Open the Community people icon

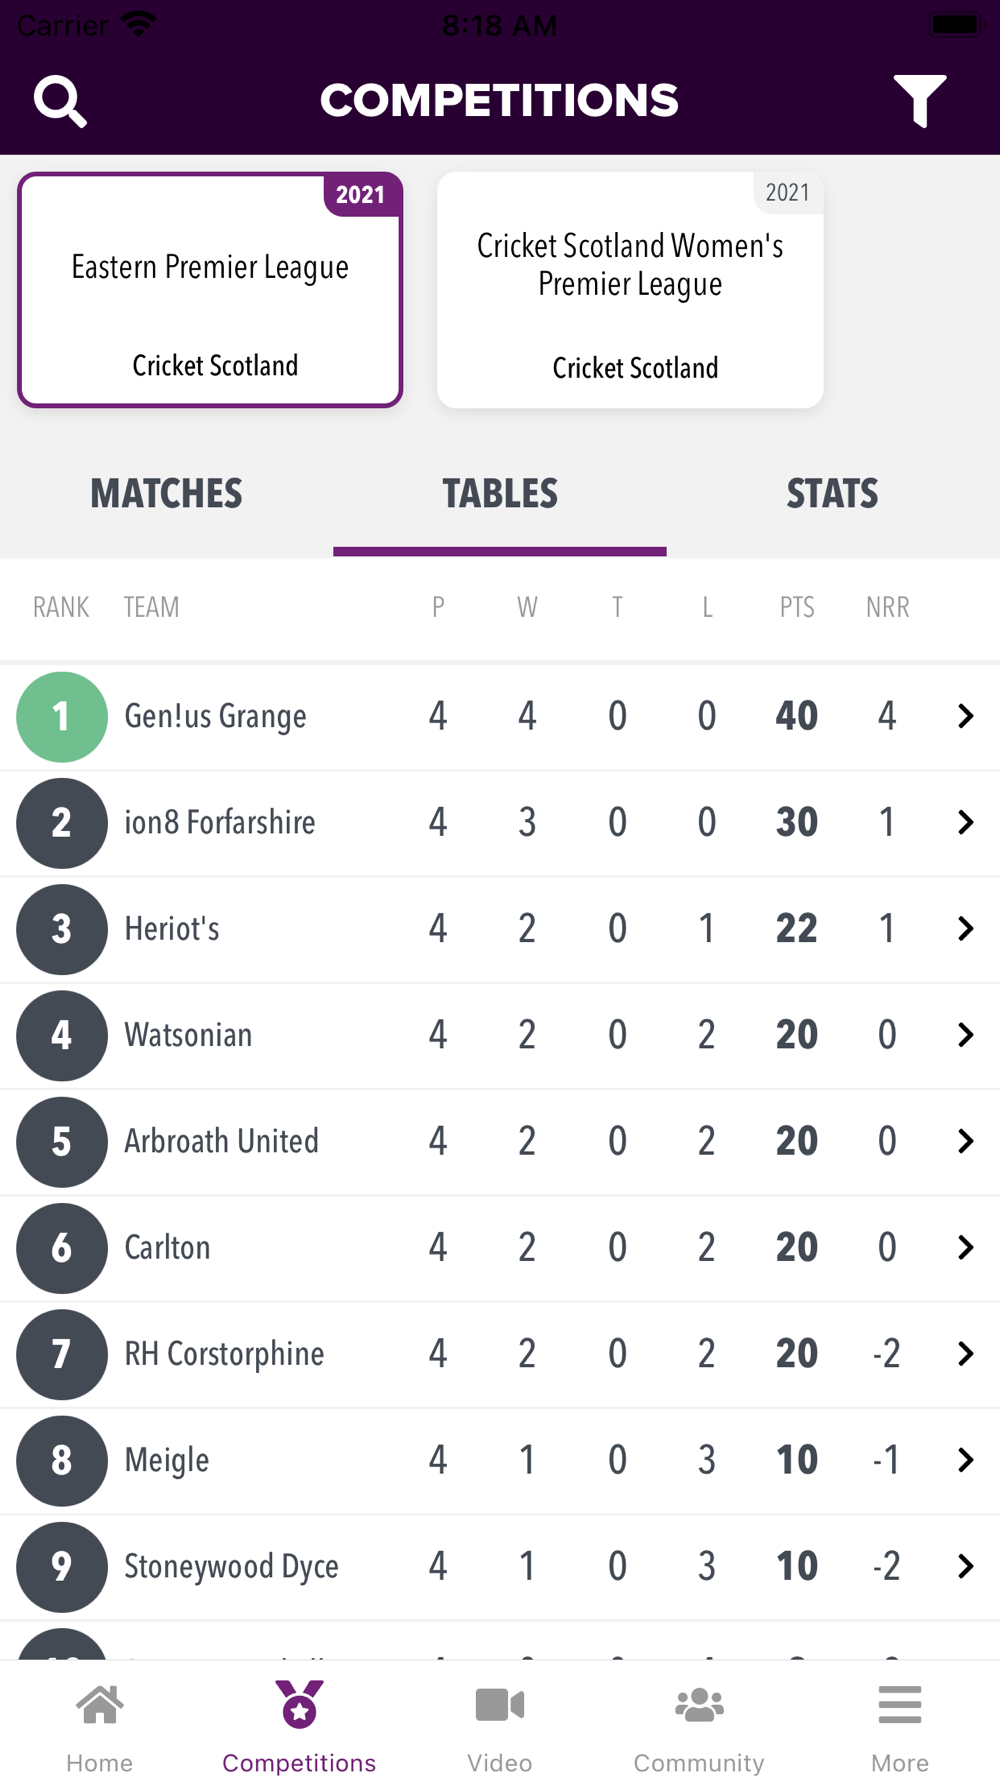[699, 1705]
